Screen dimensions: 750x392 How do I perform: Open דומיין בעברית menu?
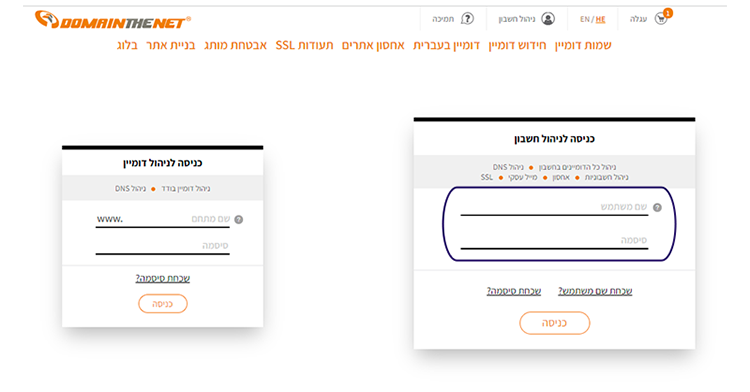point(446,45)
